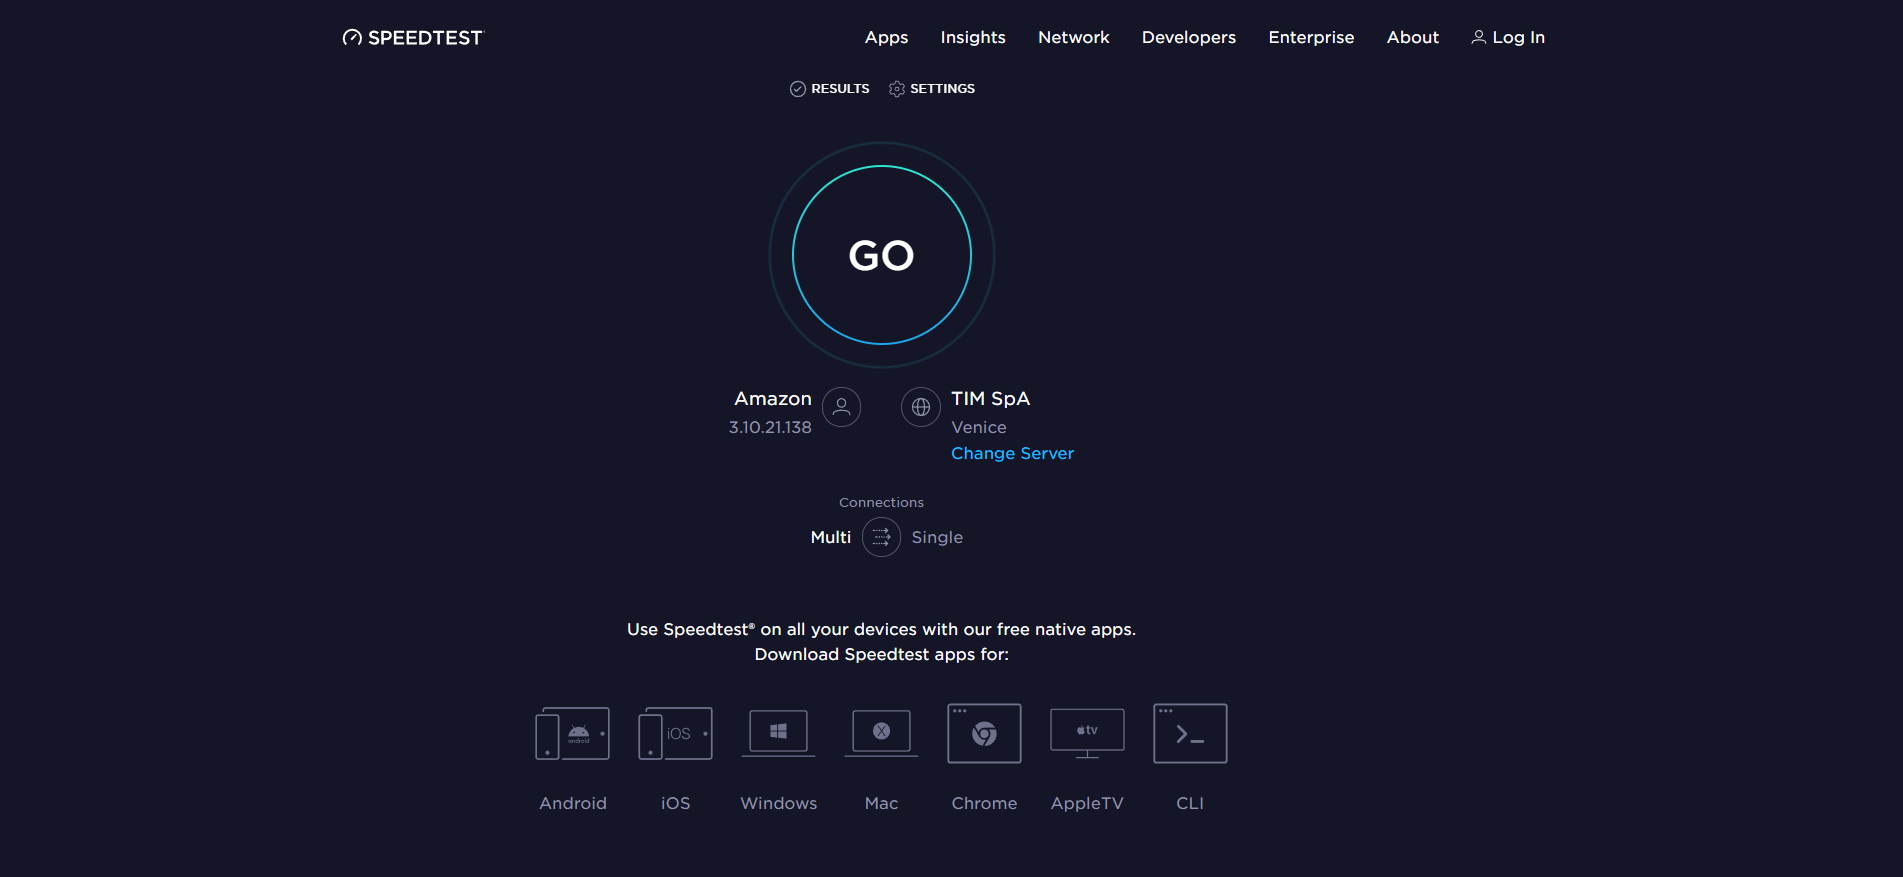This screenshot has width=1903, height=877.
Task: Click the Log In link
Action: 1508,37
